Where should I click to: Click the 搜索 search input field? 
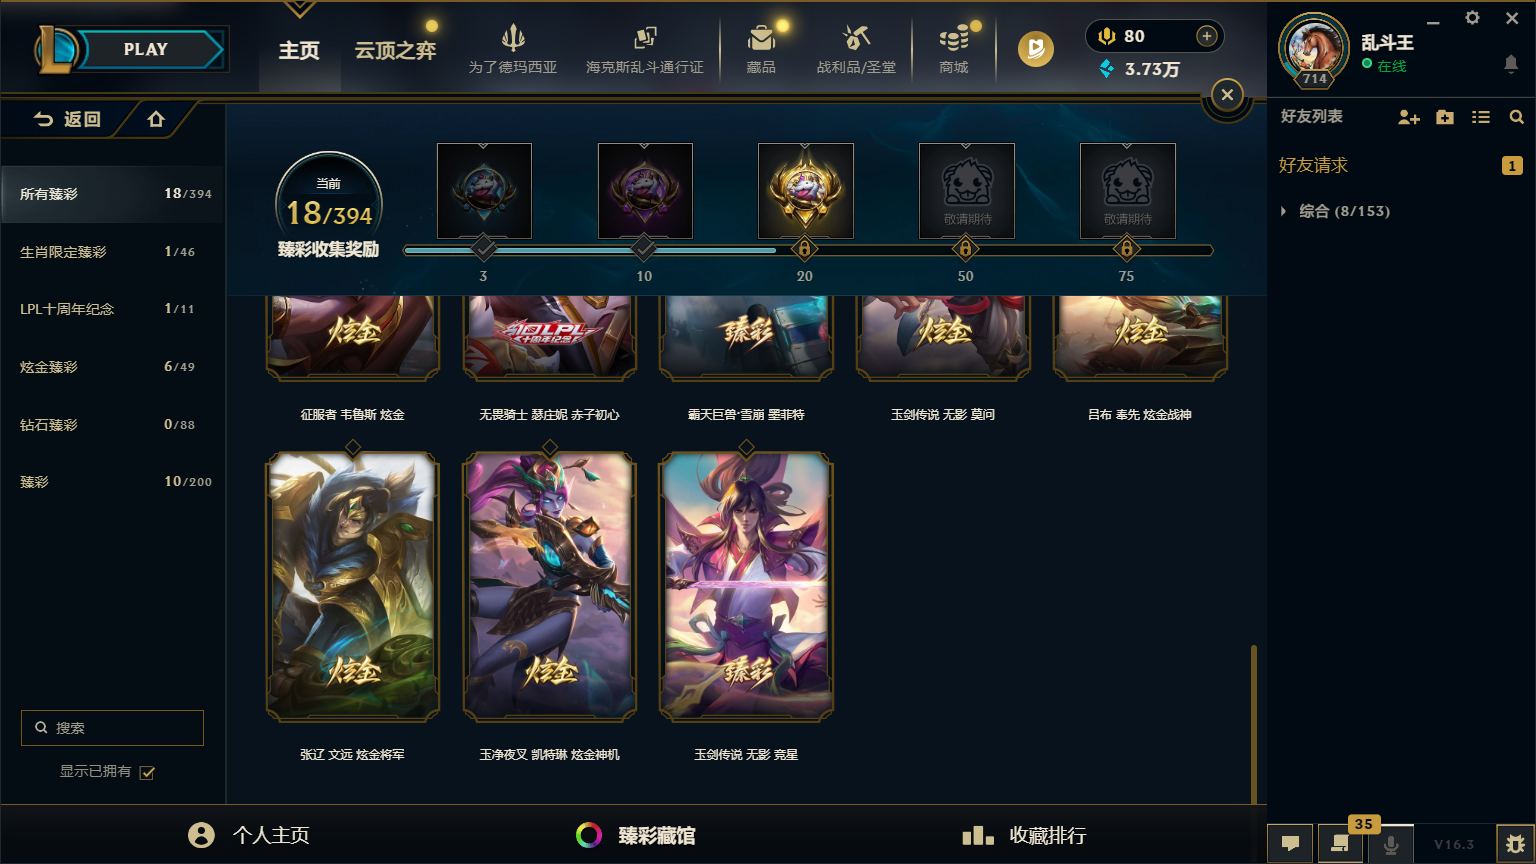pyautogui.click(x=112, y=728)
